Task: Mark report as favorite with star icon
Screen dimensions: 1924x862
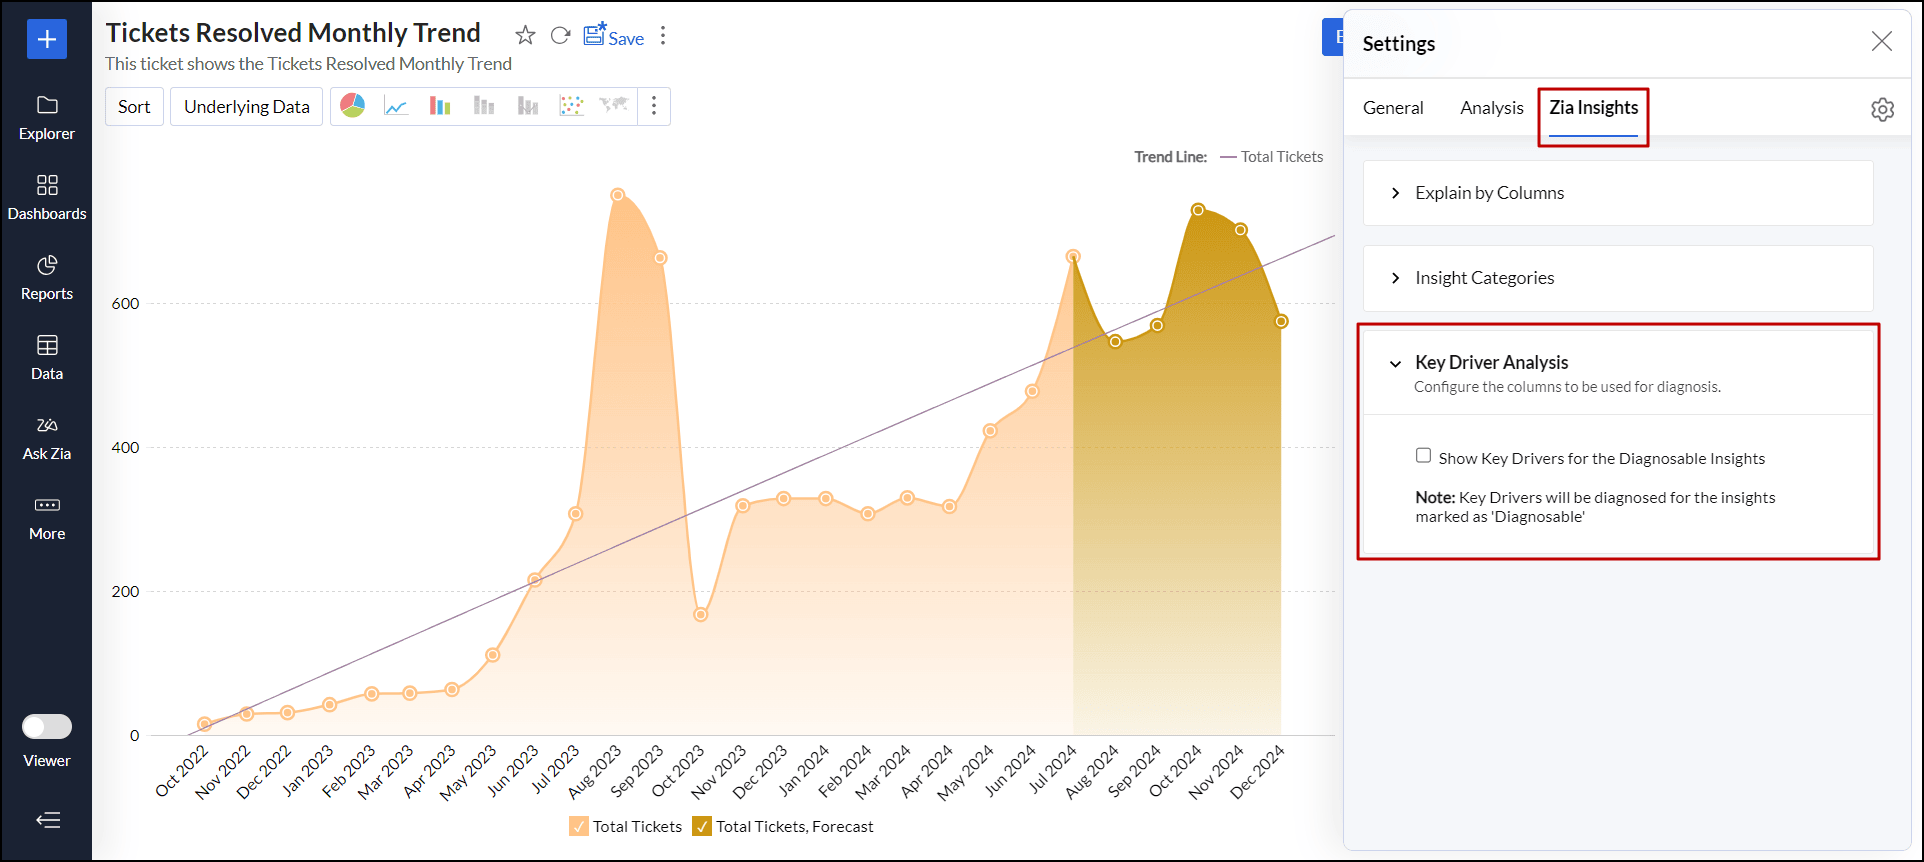Action: click(x=525, y=36)
